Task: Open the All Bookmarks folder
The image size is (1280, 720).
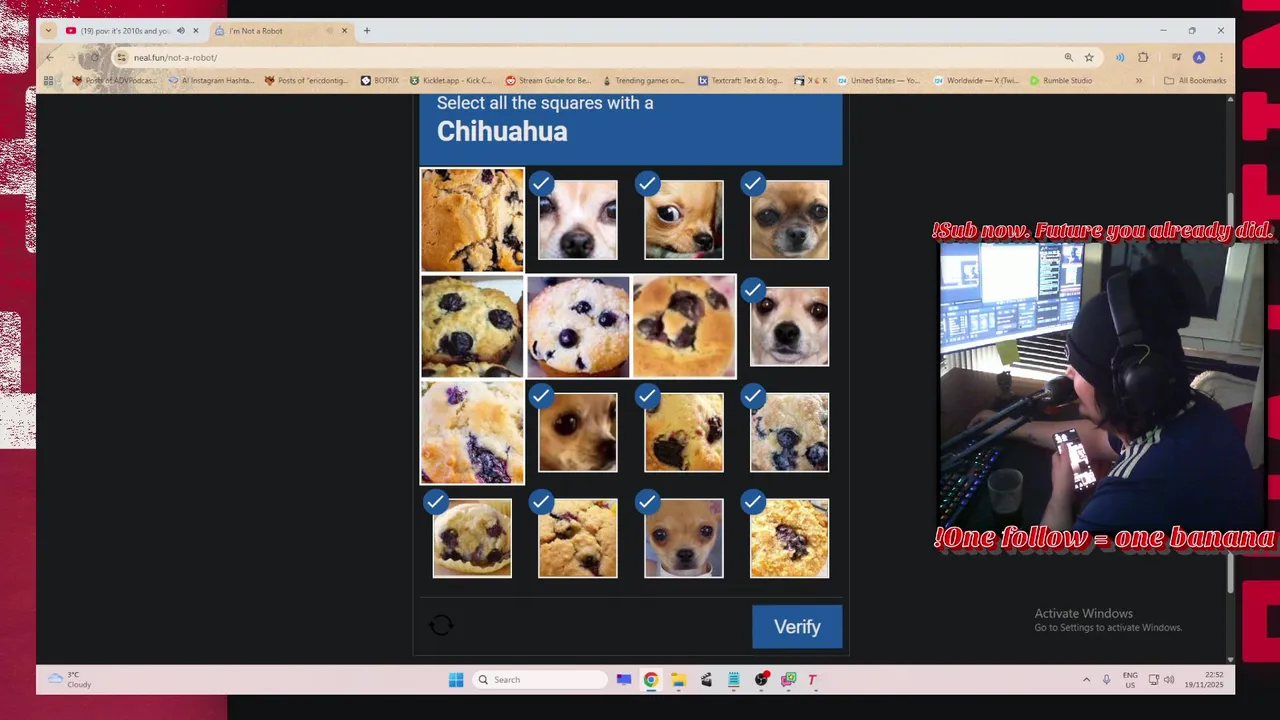Action: point(1195,81)
